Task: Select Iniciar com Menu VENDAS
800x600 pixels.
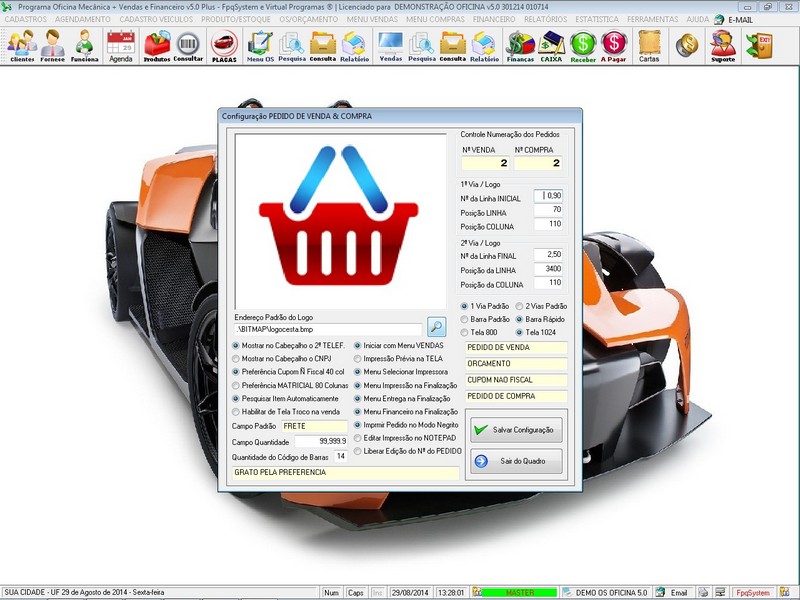Action: click(399, 345)
